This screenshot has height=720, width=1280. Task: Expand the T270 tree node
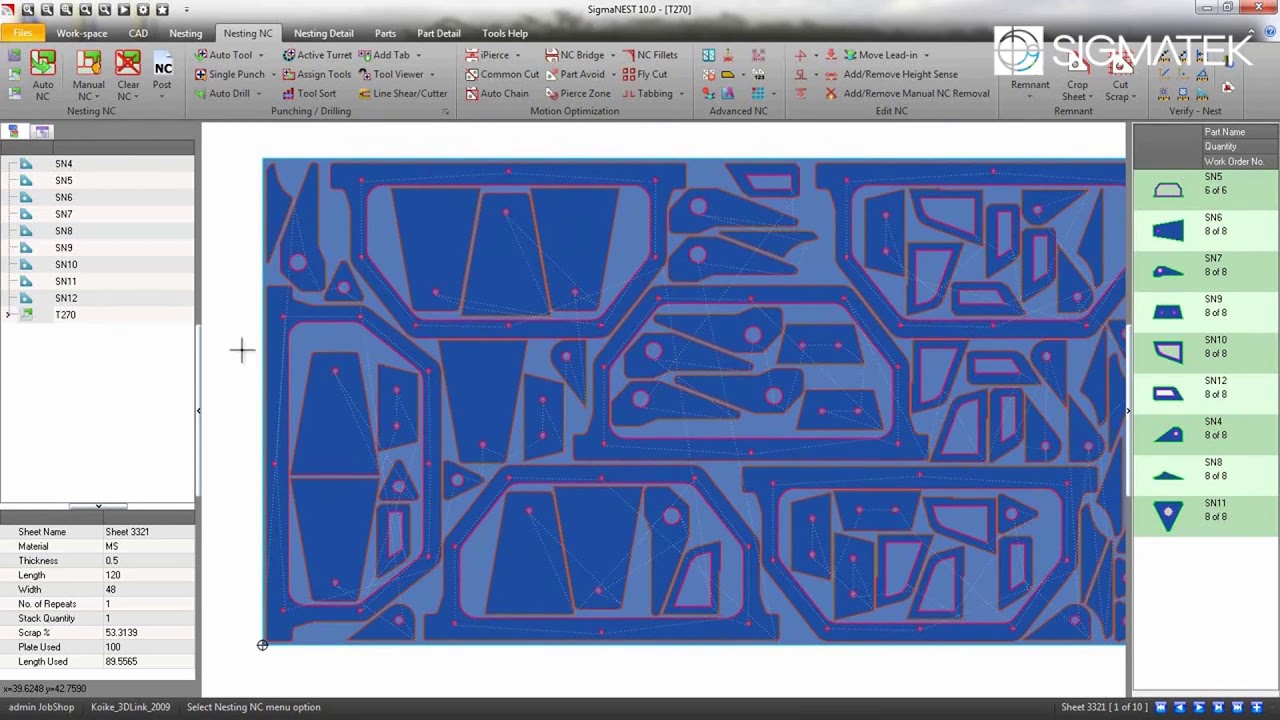[x=8, y=315]
